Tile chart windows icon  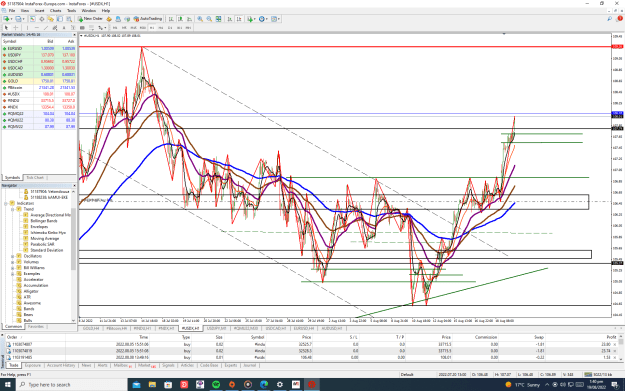(x=218, y=19)
